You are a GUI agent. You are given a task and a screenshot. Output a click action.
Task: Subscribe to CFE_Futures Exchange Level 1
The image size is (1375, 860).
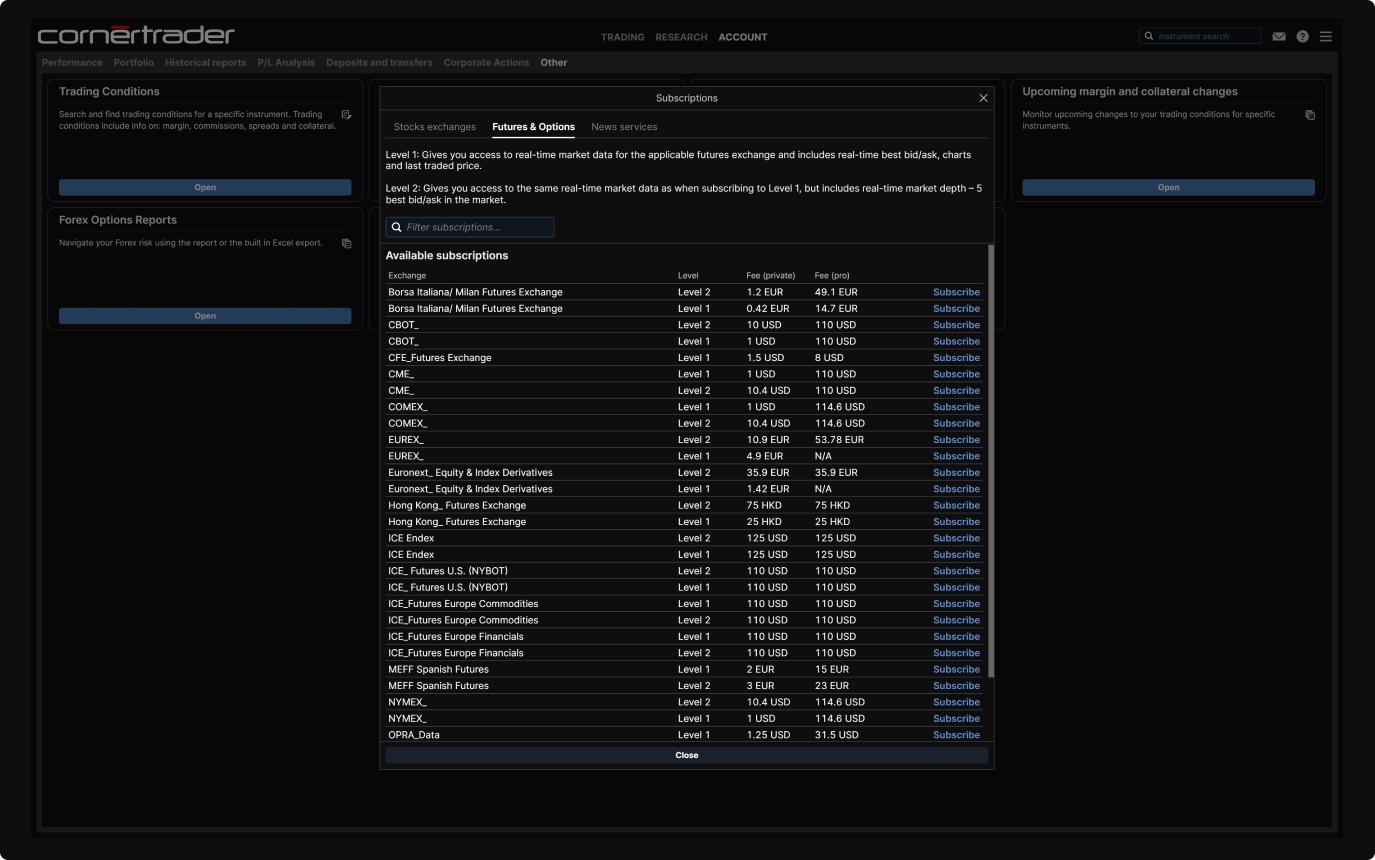point(956,358)
